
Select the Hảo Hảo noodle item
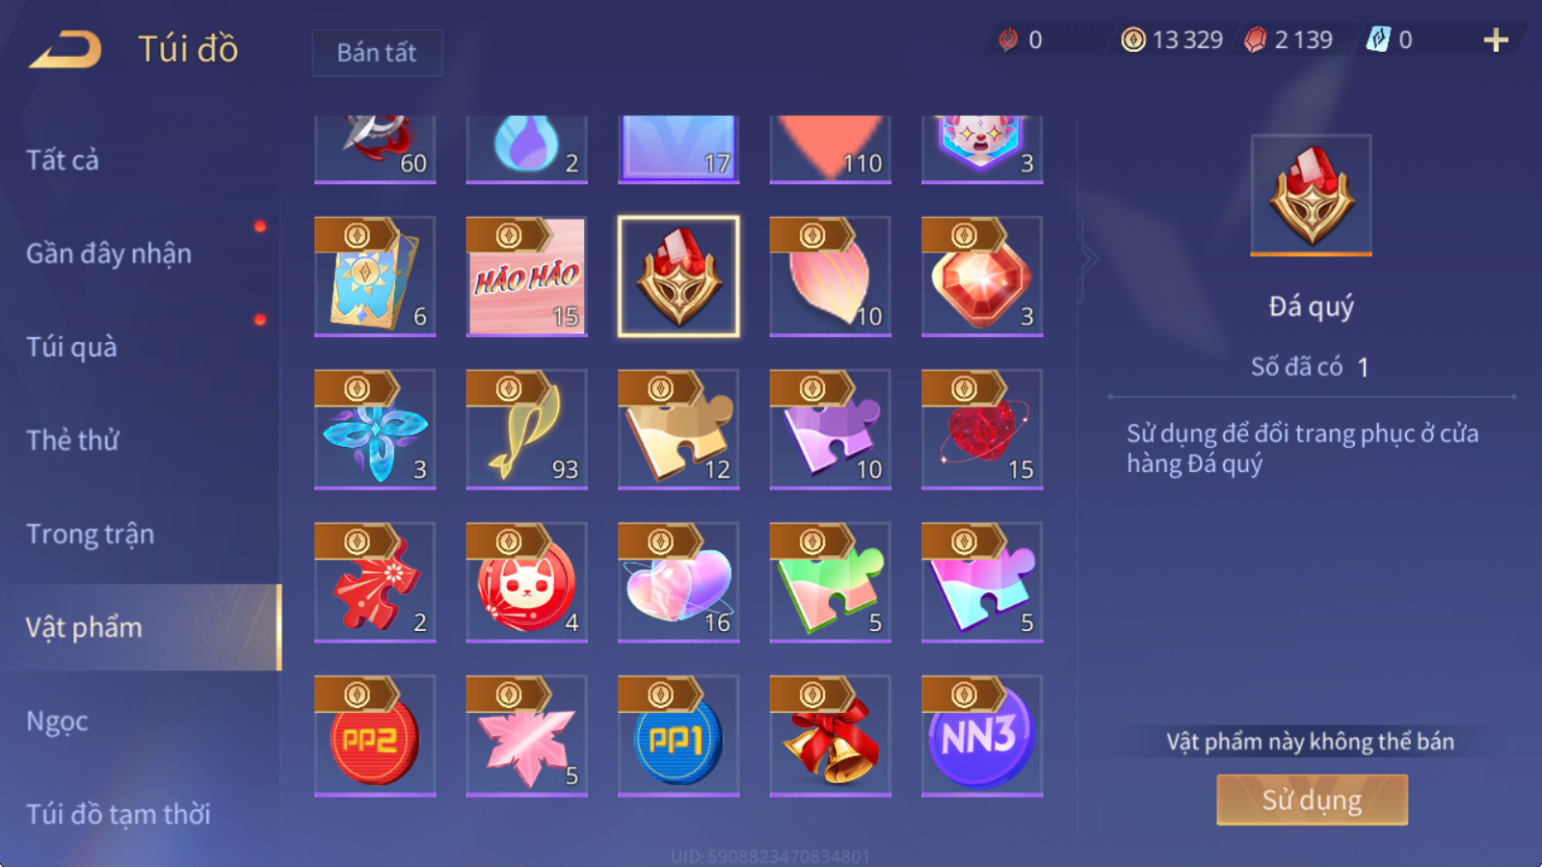coord(526,276)
